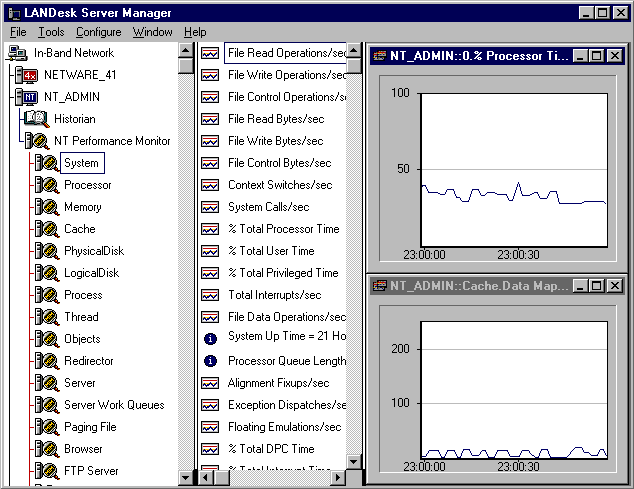Select % Total User Time counter

tap(271, 251)
